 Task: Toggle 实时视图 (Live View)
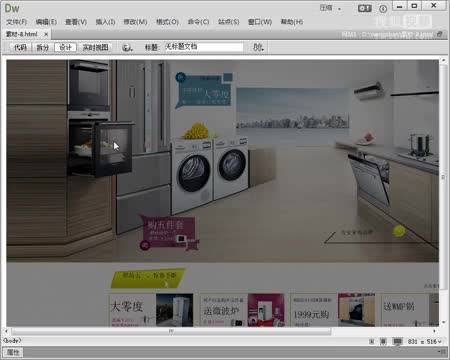(95, 47)
